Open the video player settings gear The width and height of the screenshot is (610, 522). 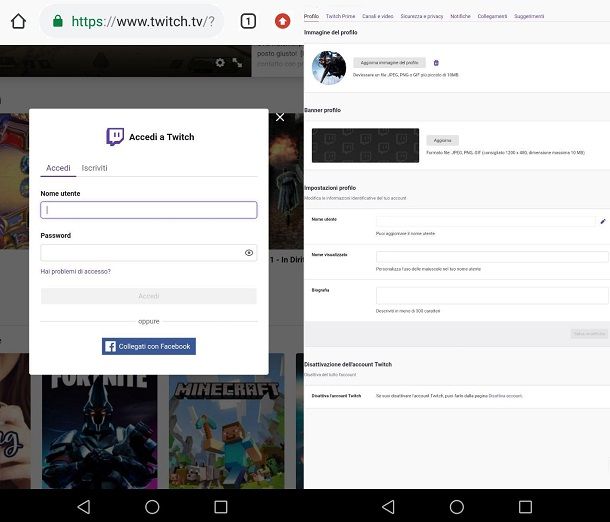click(220, 63)
